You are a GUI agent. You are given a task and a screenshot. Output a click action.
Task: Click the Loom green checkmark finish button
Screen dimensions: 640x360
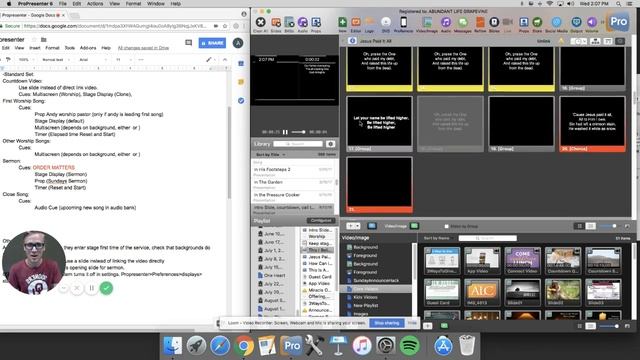(106, 288)
